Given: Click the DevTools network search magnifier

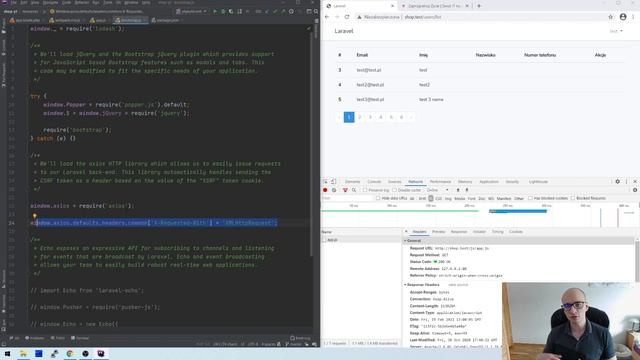Looking at the screenshot, I should (354, 190).
